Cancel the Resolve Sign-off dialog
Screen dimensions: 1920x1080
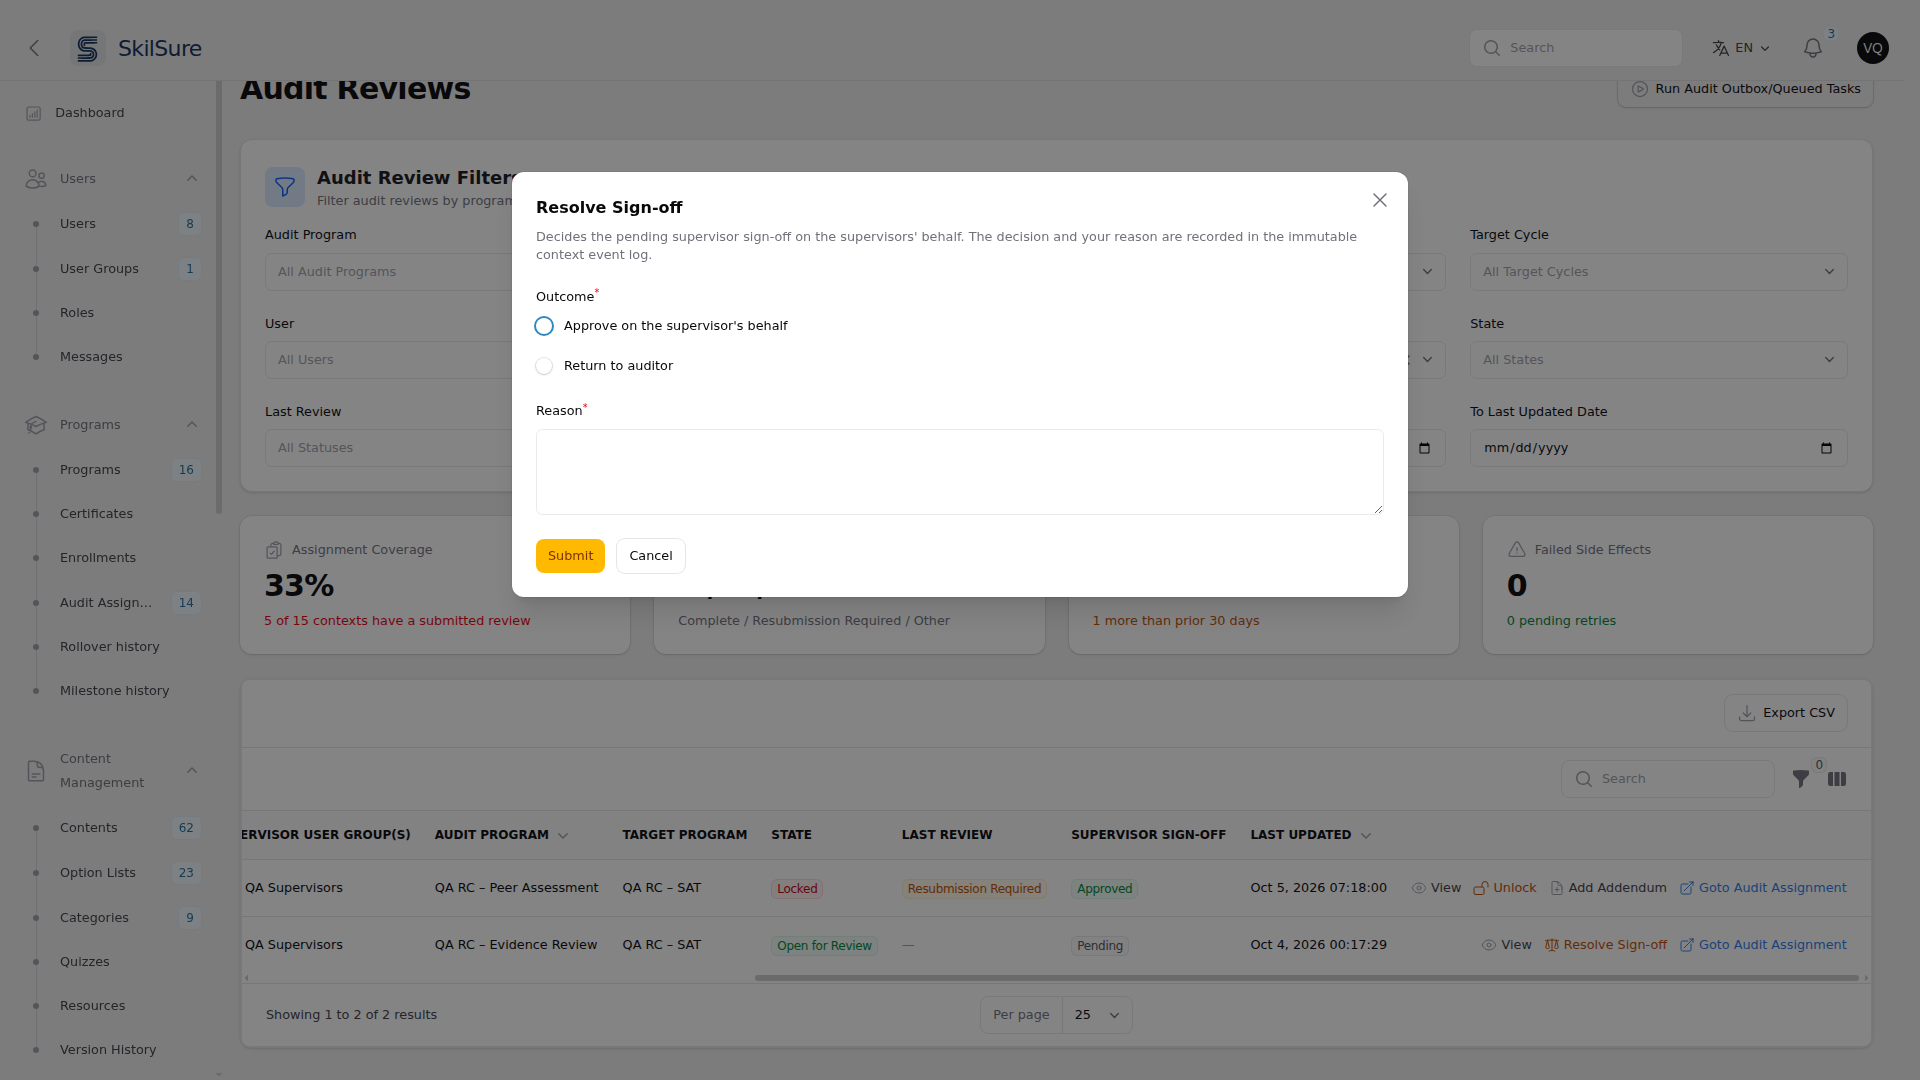point(651,556)
